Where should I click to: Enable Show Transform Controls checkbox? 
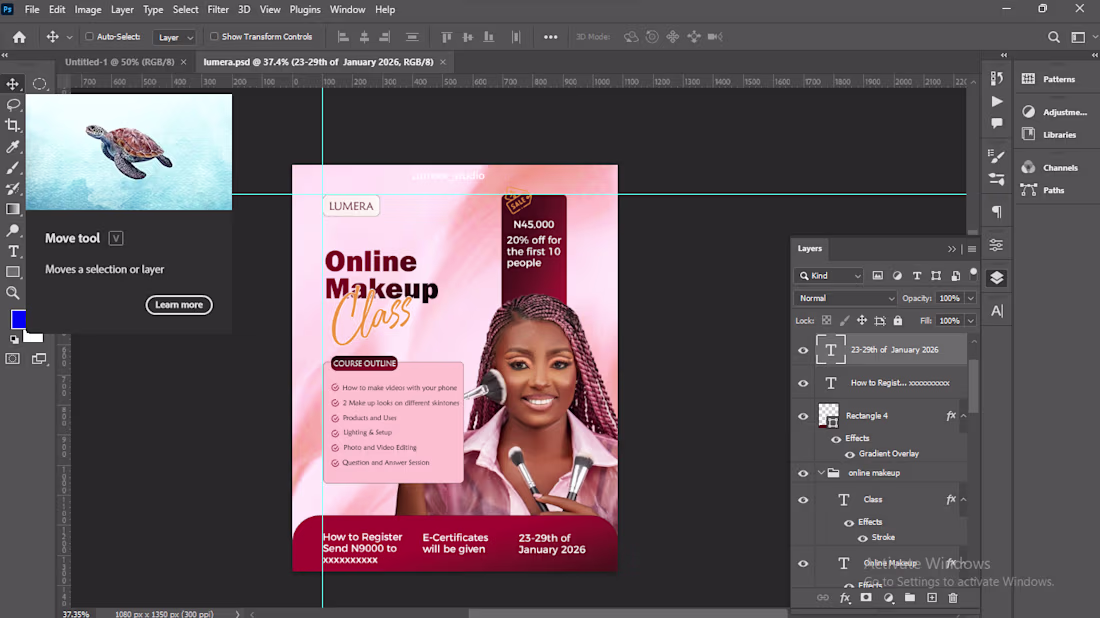tap(214, 36)
